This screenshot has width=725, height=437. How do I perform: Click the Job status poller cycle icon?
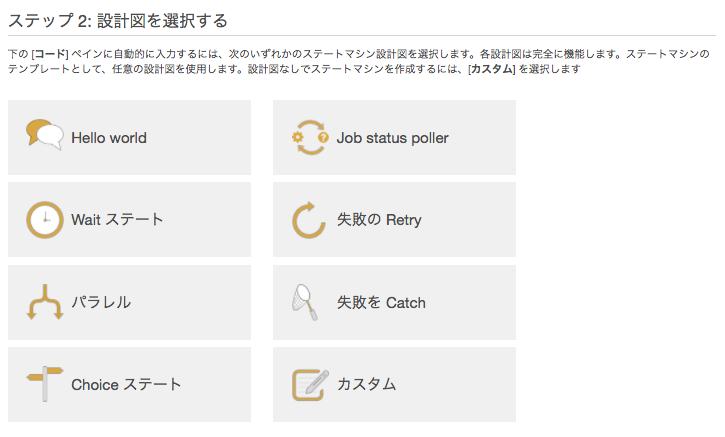pos(310,137)
